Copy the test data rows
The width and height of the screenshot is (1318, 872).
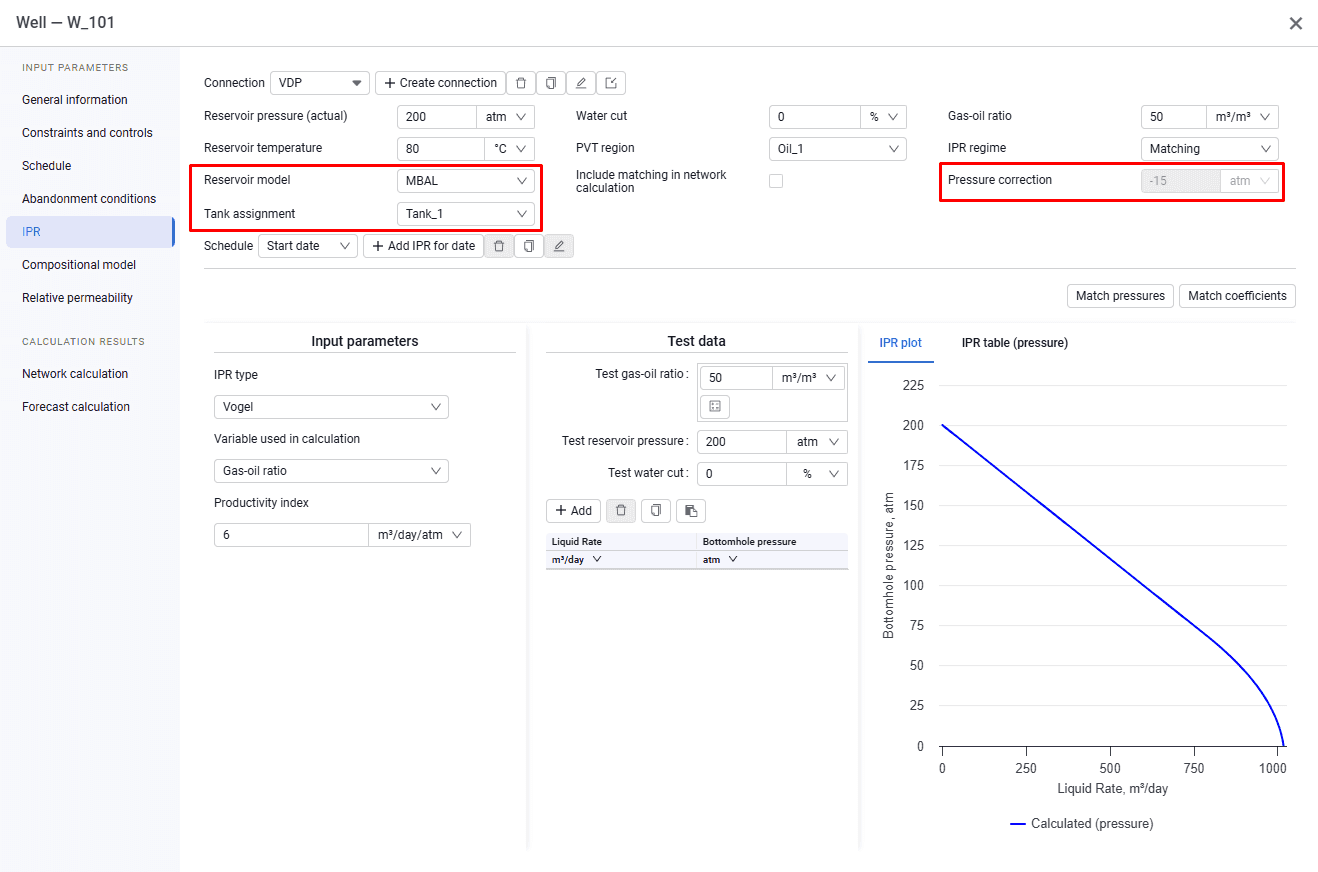point(656,511)
